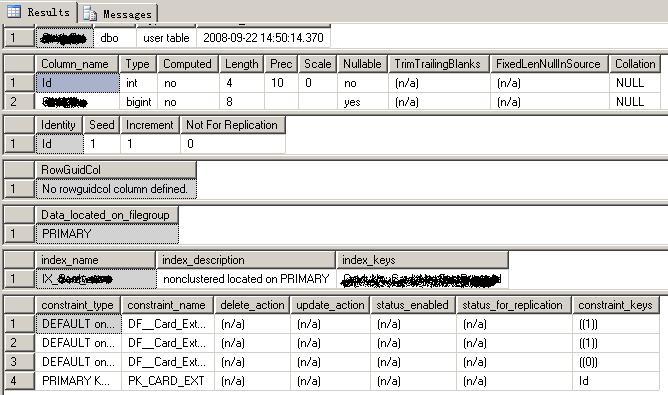This screenshot has height=395, width=668.
Task: Select the Prec cell showing 10
Action: 281,83
